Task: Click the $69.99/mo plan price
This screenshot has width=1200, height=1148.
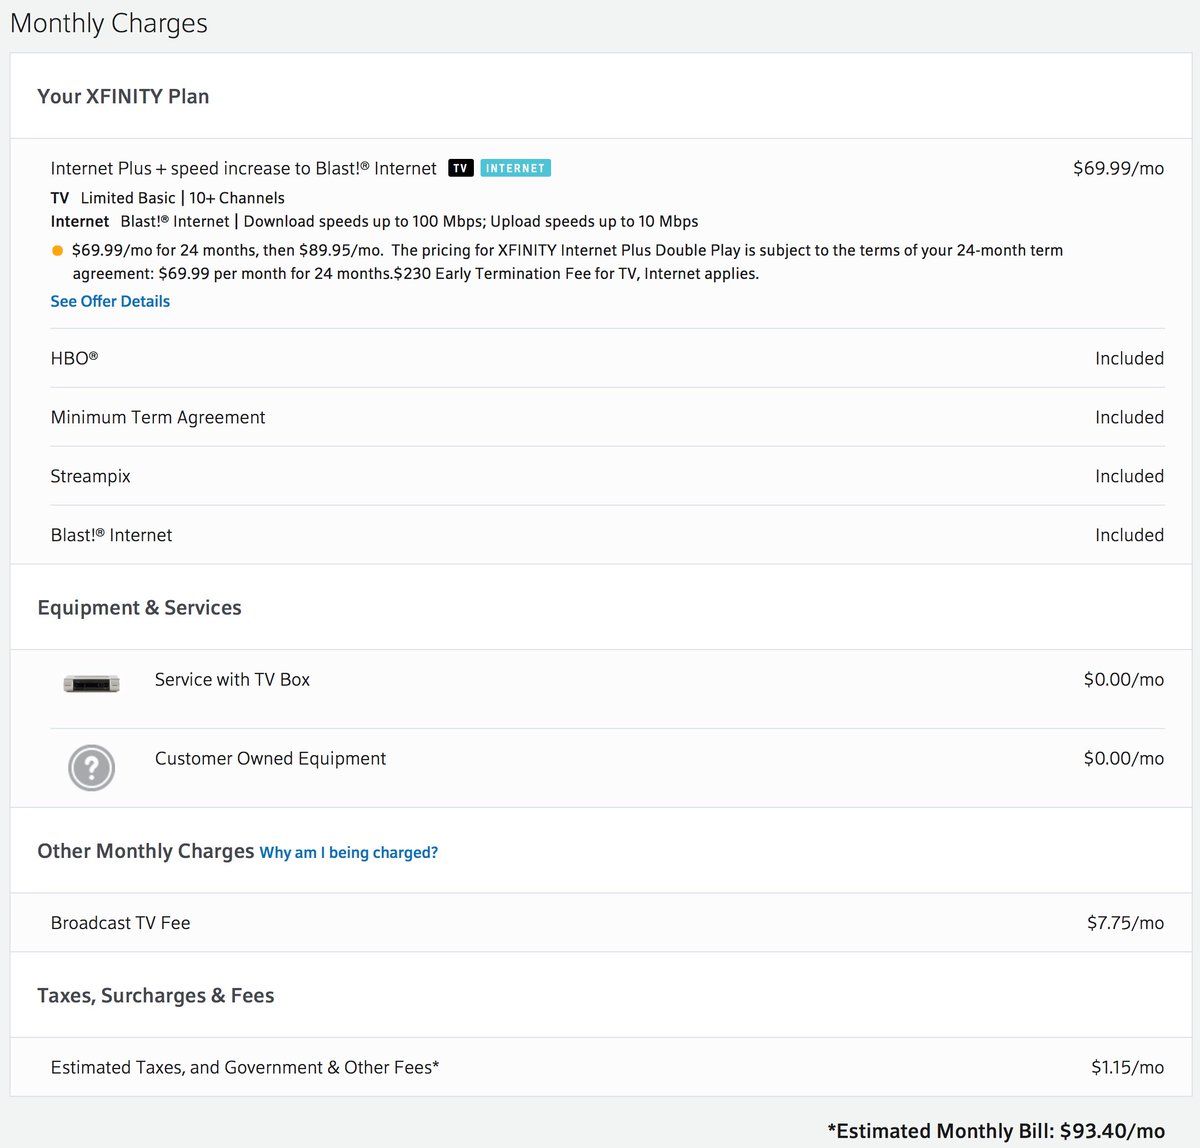Action: pos(1118,168)
